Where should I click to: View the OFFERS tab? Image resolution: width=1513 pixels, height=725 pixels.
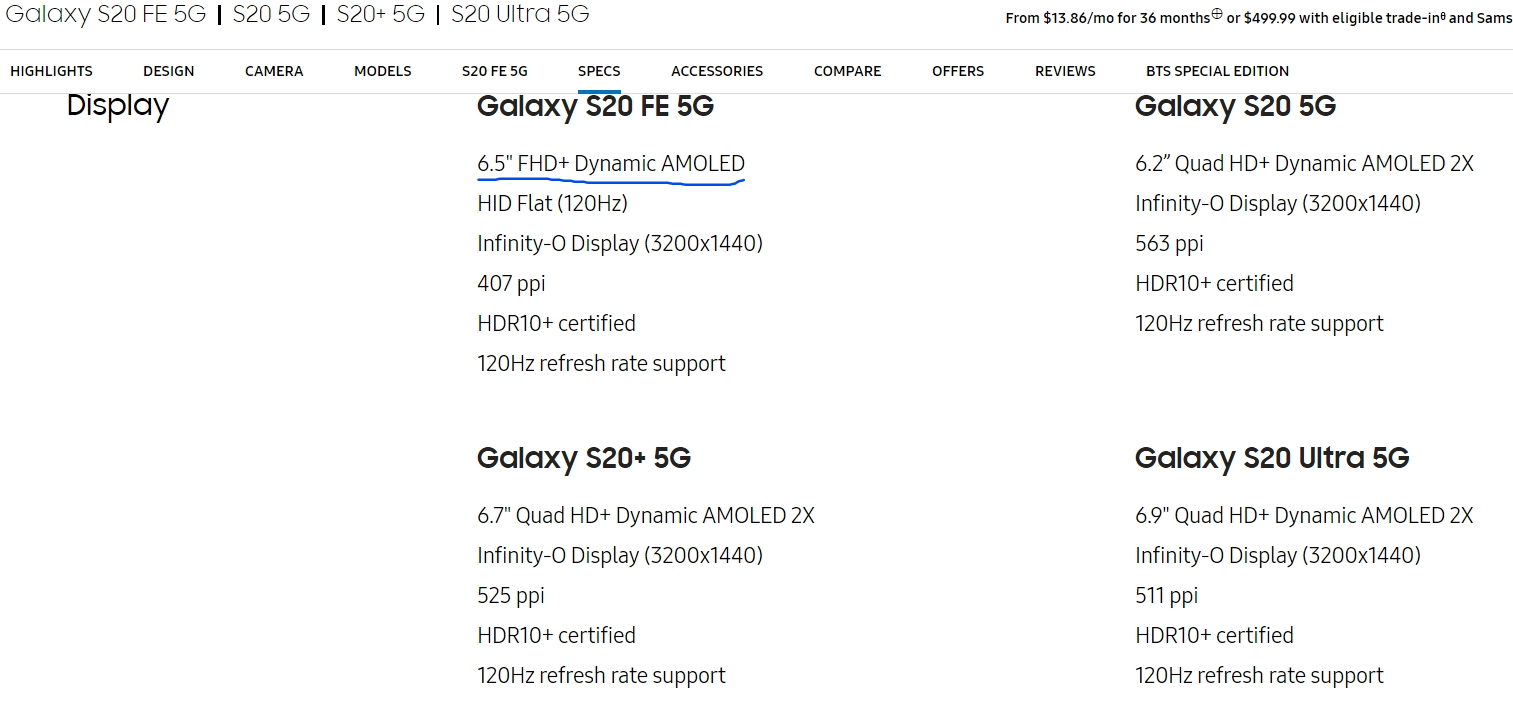tap(958, 71)
